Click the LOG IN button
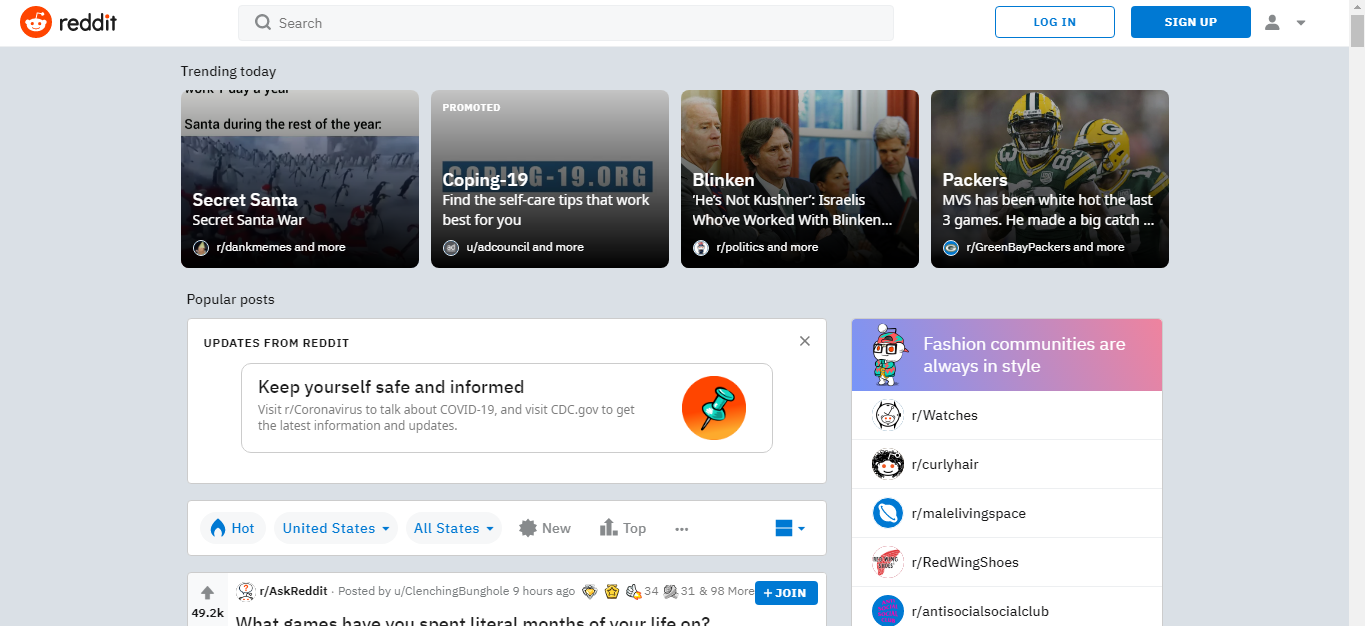The height and width of the screenshot is (626, 1365). (1055, 22)
